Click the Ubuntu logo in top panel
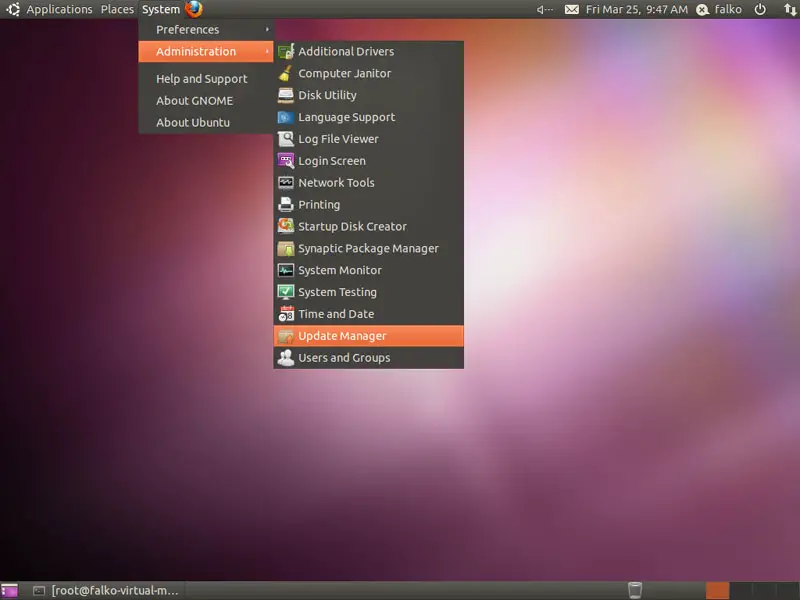 [x=13, y=9]
